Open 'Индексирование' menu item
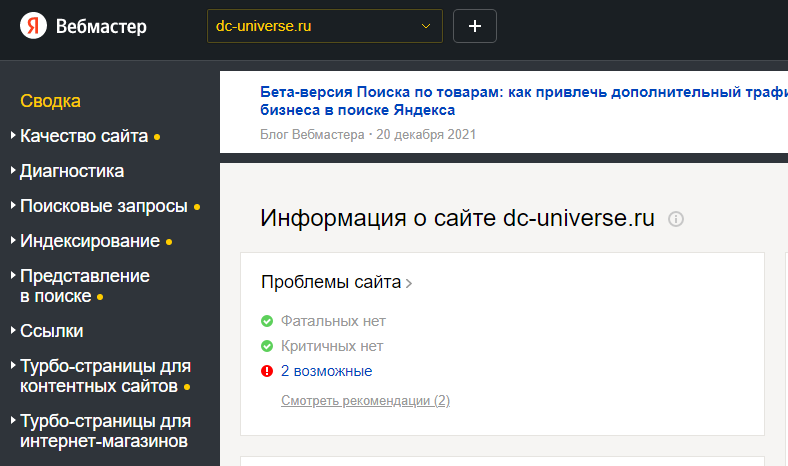Viewport: 788px width, 466px height. coord(90,241)
